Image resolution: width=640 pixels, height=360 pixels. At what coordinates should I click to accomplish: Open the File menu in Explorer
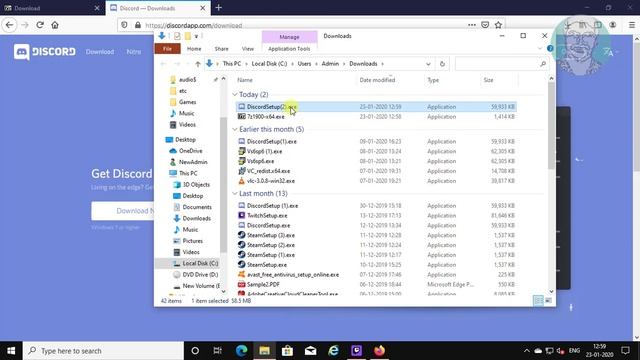[x=167, y=49]
